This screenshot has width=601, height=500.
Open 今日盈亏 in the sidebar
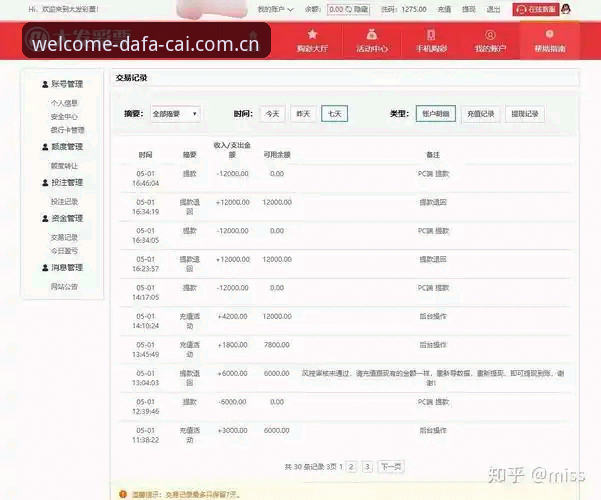(64, 251)
